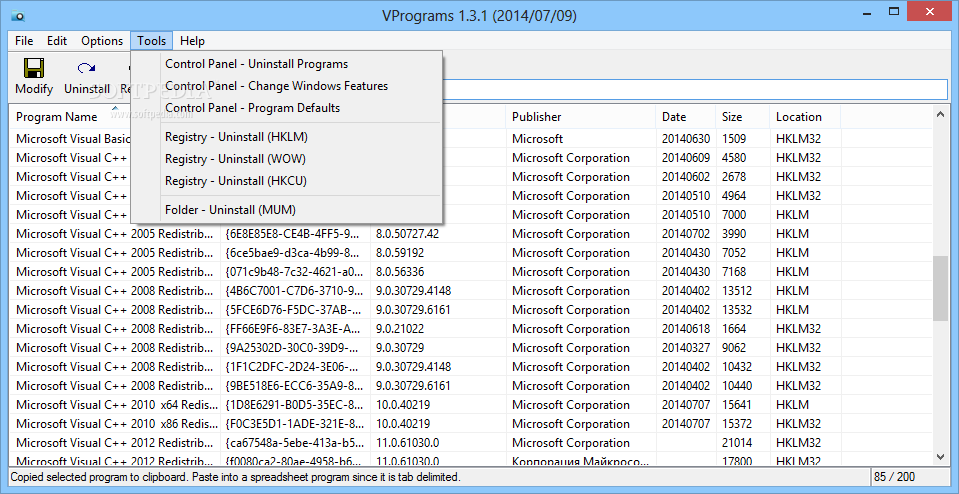Image resolution: width=959 pixels, height=494 pixels.
Task: Open the File menu
Action: pyautogui.click(x=24, y=41)
